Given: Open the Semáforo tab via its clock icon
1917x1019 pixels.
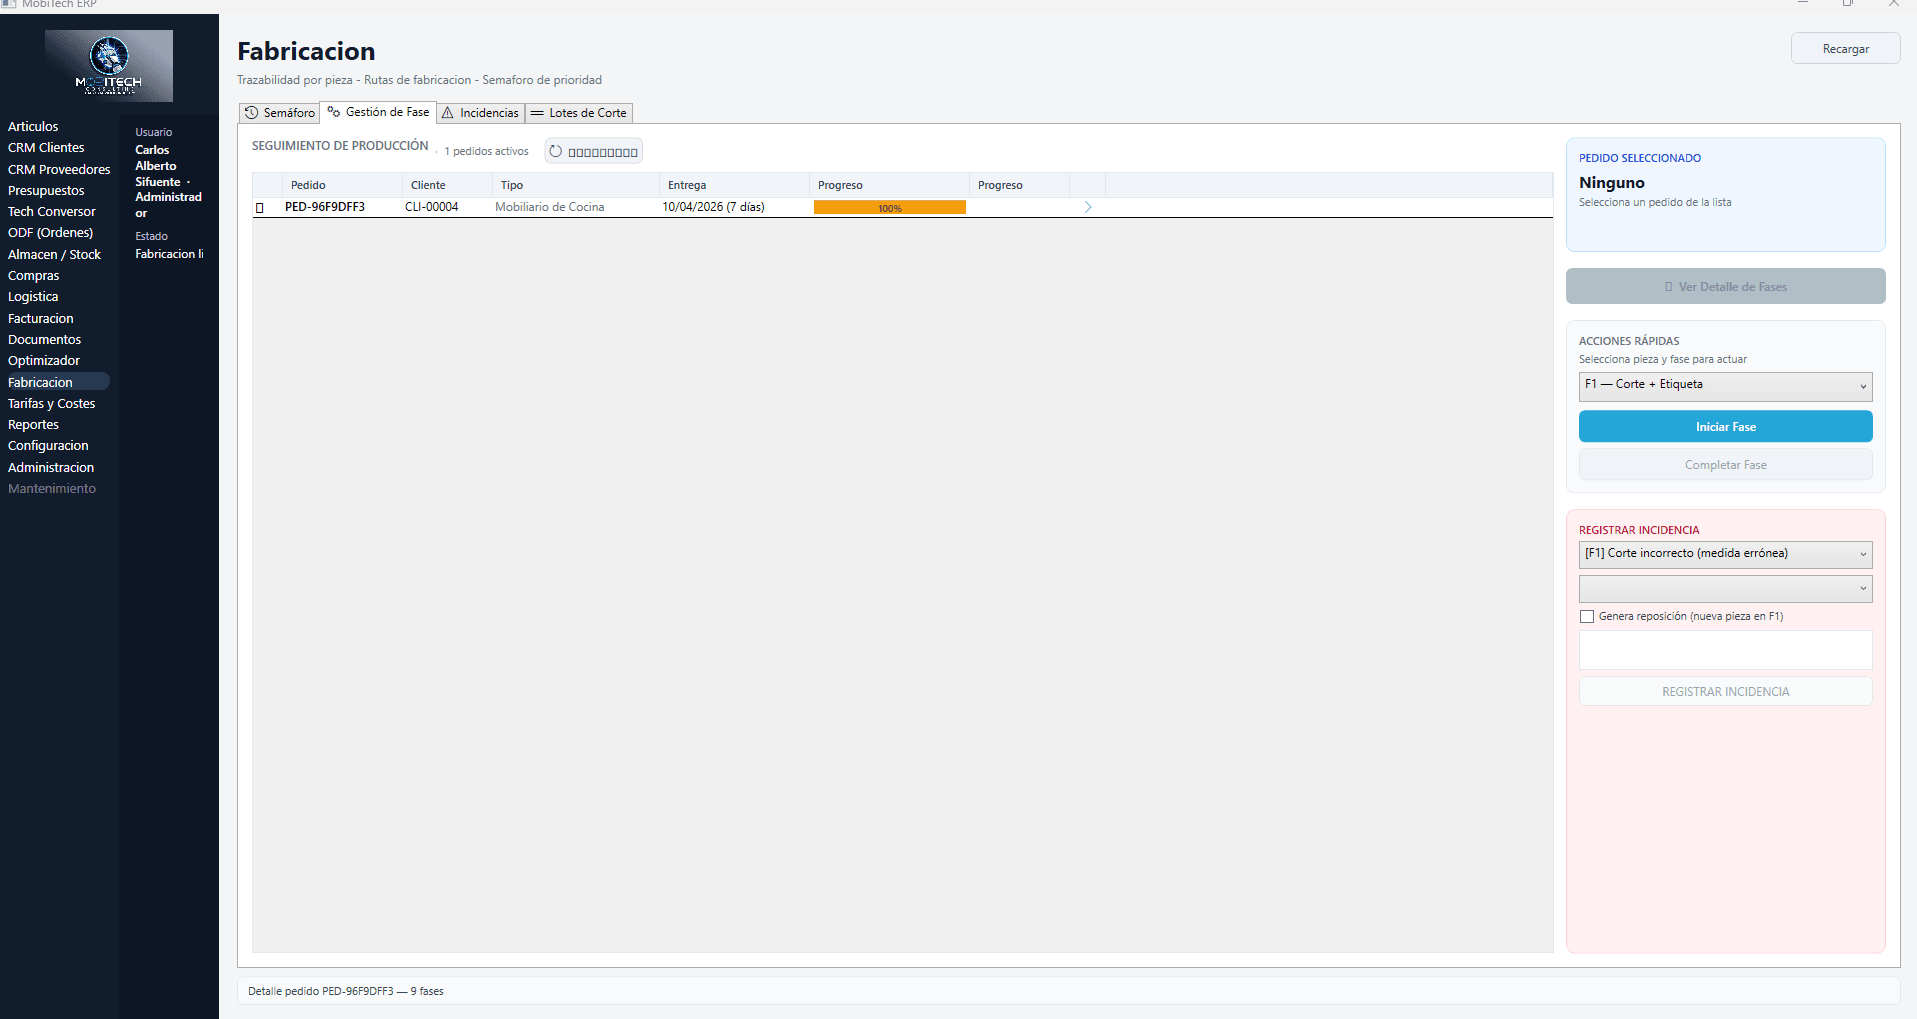Looking at the screenshot, I should point(252,113).
